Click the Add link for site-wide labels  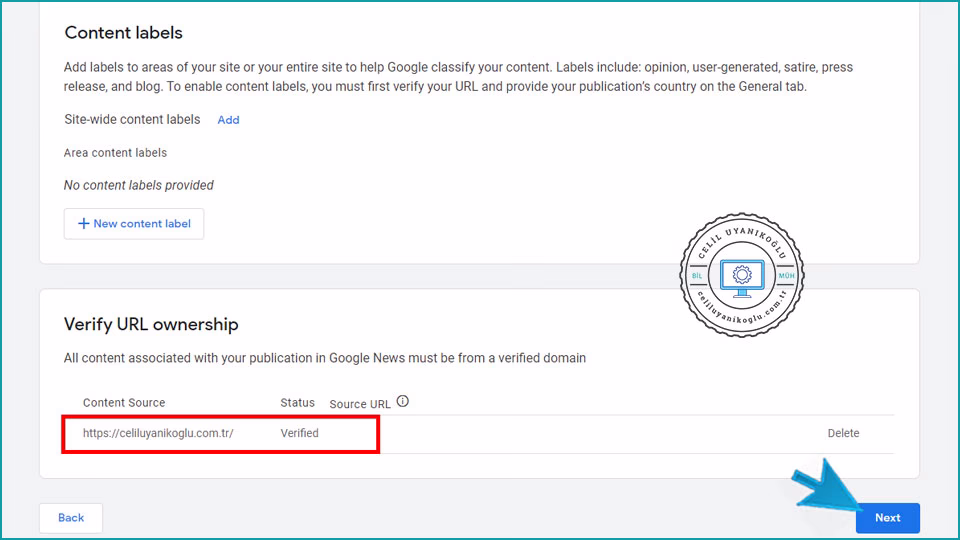tap(228, 120)
